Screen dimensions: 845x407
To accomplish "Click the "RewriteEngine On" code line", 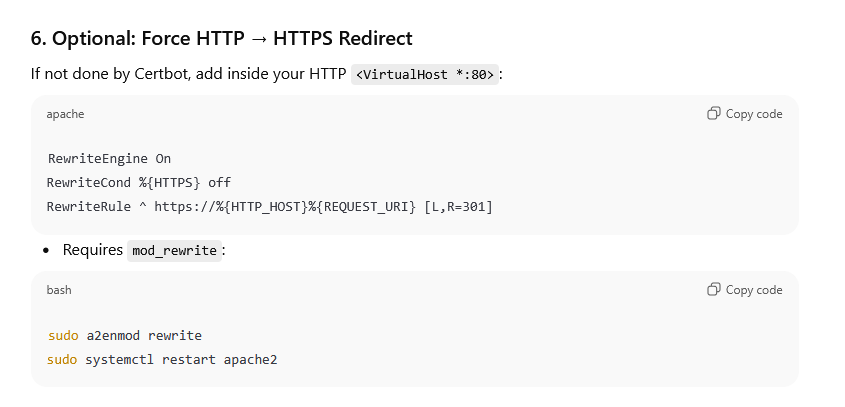I will [x=109, y=158].
